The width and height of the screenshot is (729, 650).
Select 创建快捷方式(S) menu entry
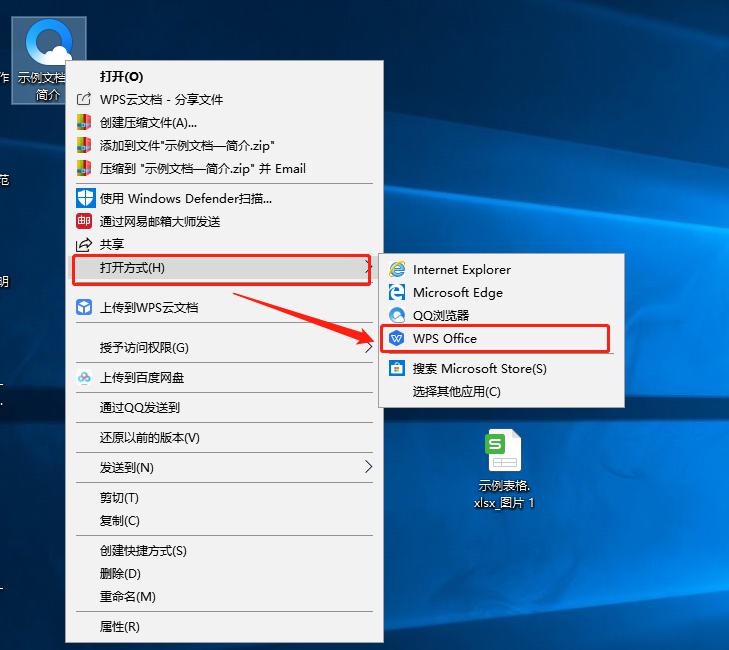tap(225, 551)
